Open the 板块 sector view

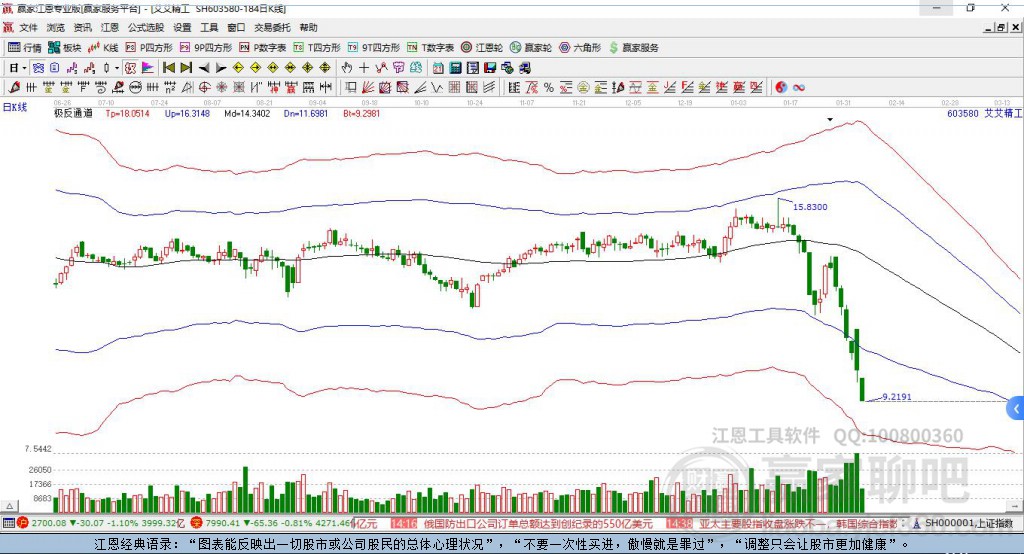click(65, 48)
